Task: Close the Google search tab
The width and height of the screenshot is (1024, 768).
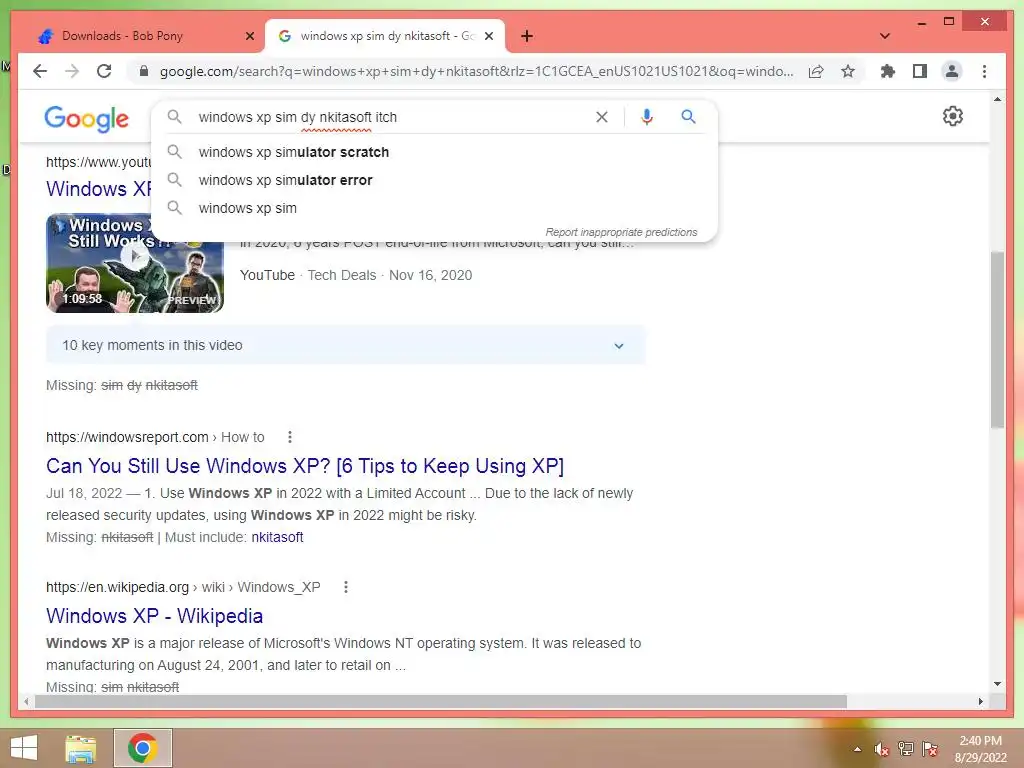Action: [488, 36]
